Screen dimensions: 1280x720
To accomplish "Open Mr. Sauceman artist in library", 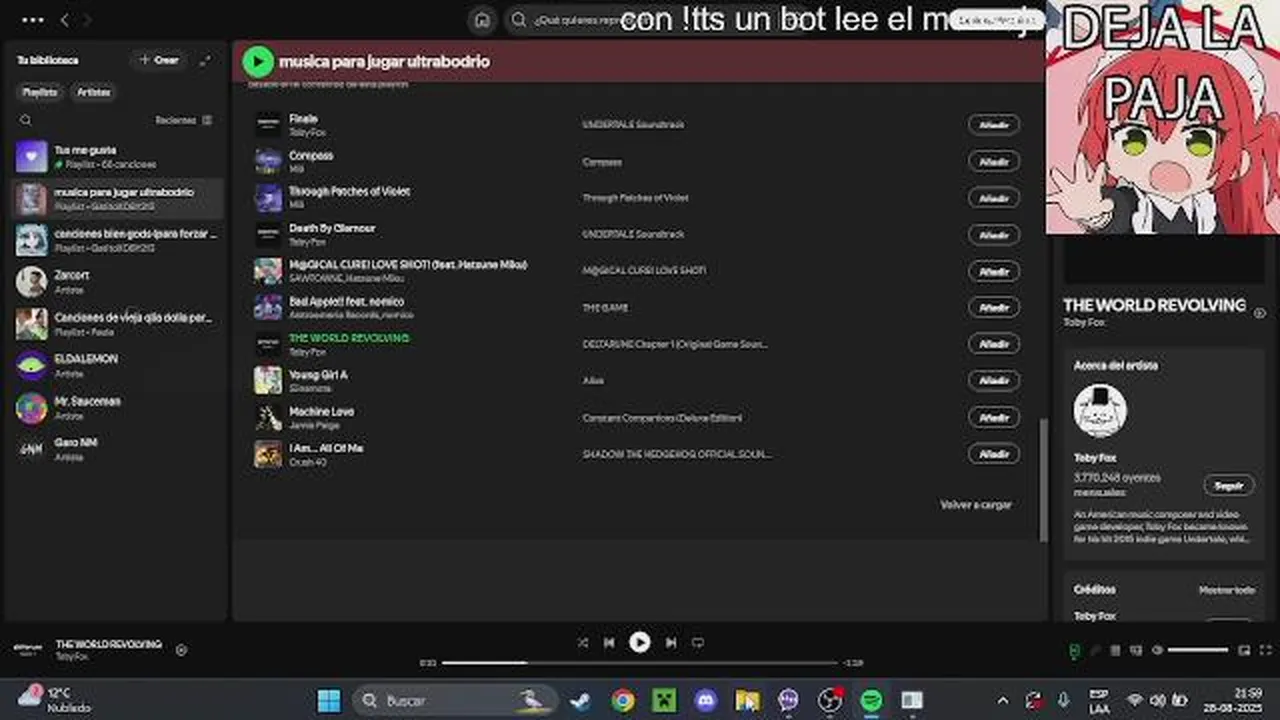I will tap(118, 407).
